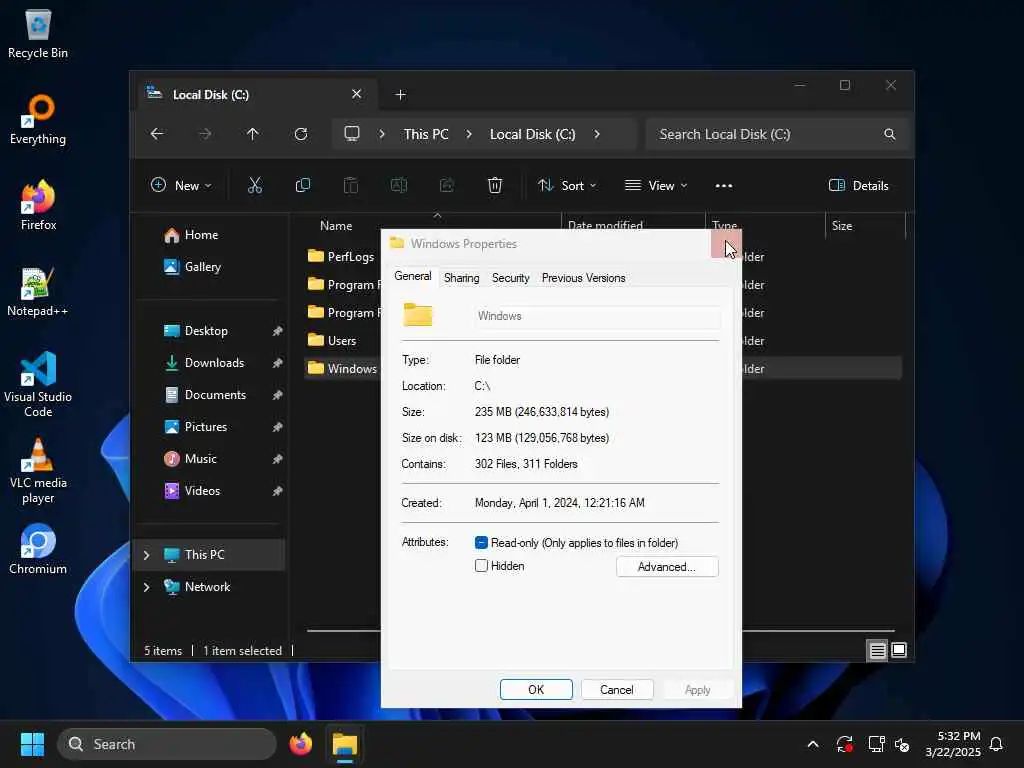1024x768 pixels.
Task: Click the folder name field in Properties
Action: pos(598,316)
